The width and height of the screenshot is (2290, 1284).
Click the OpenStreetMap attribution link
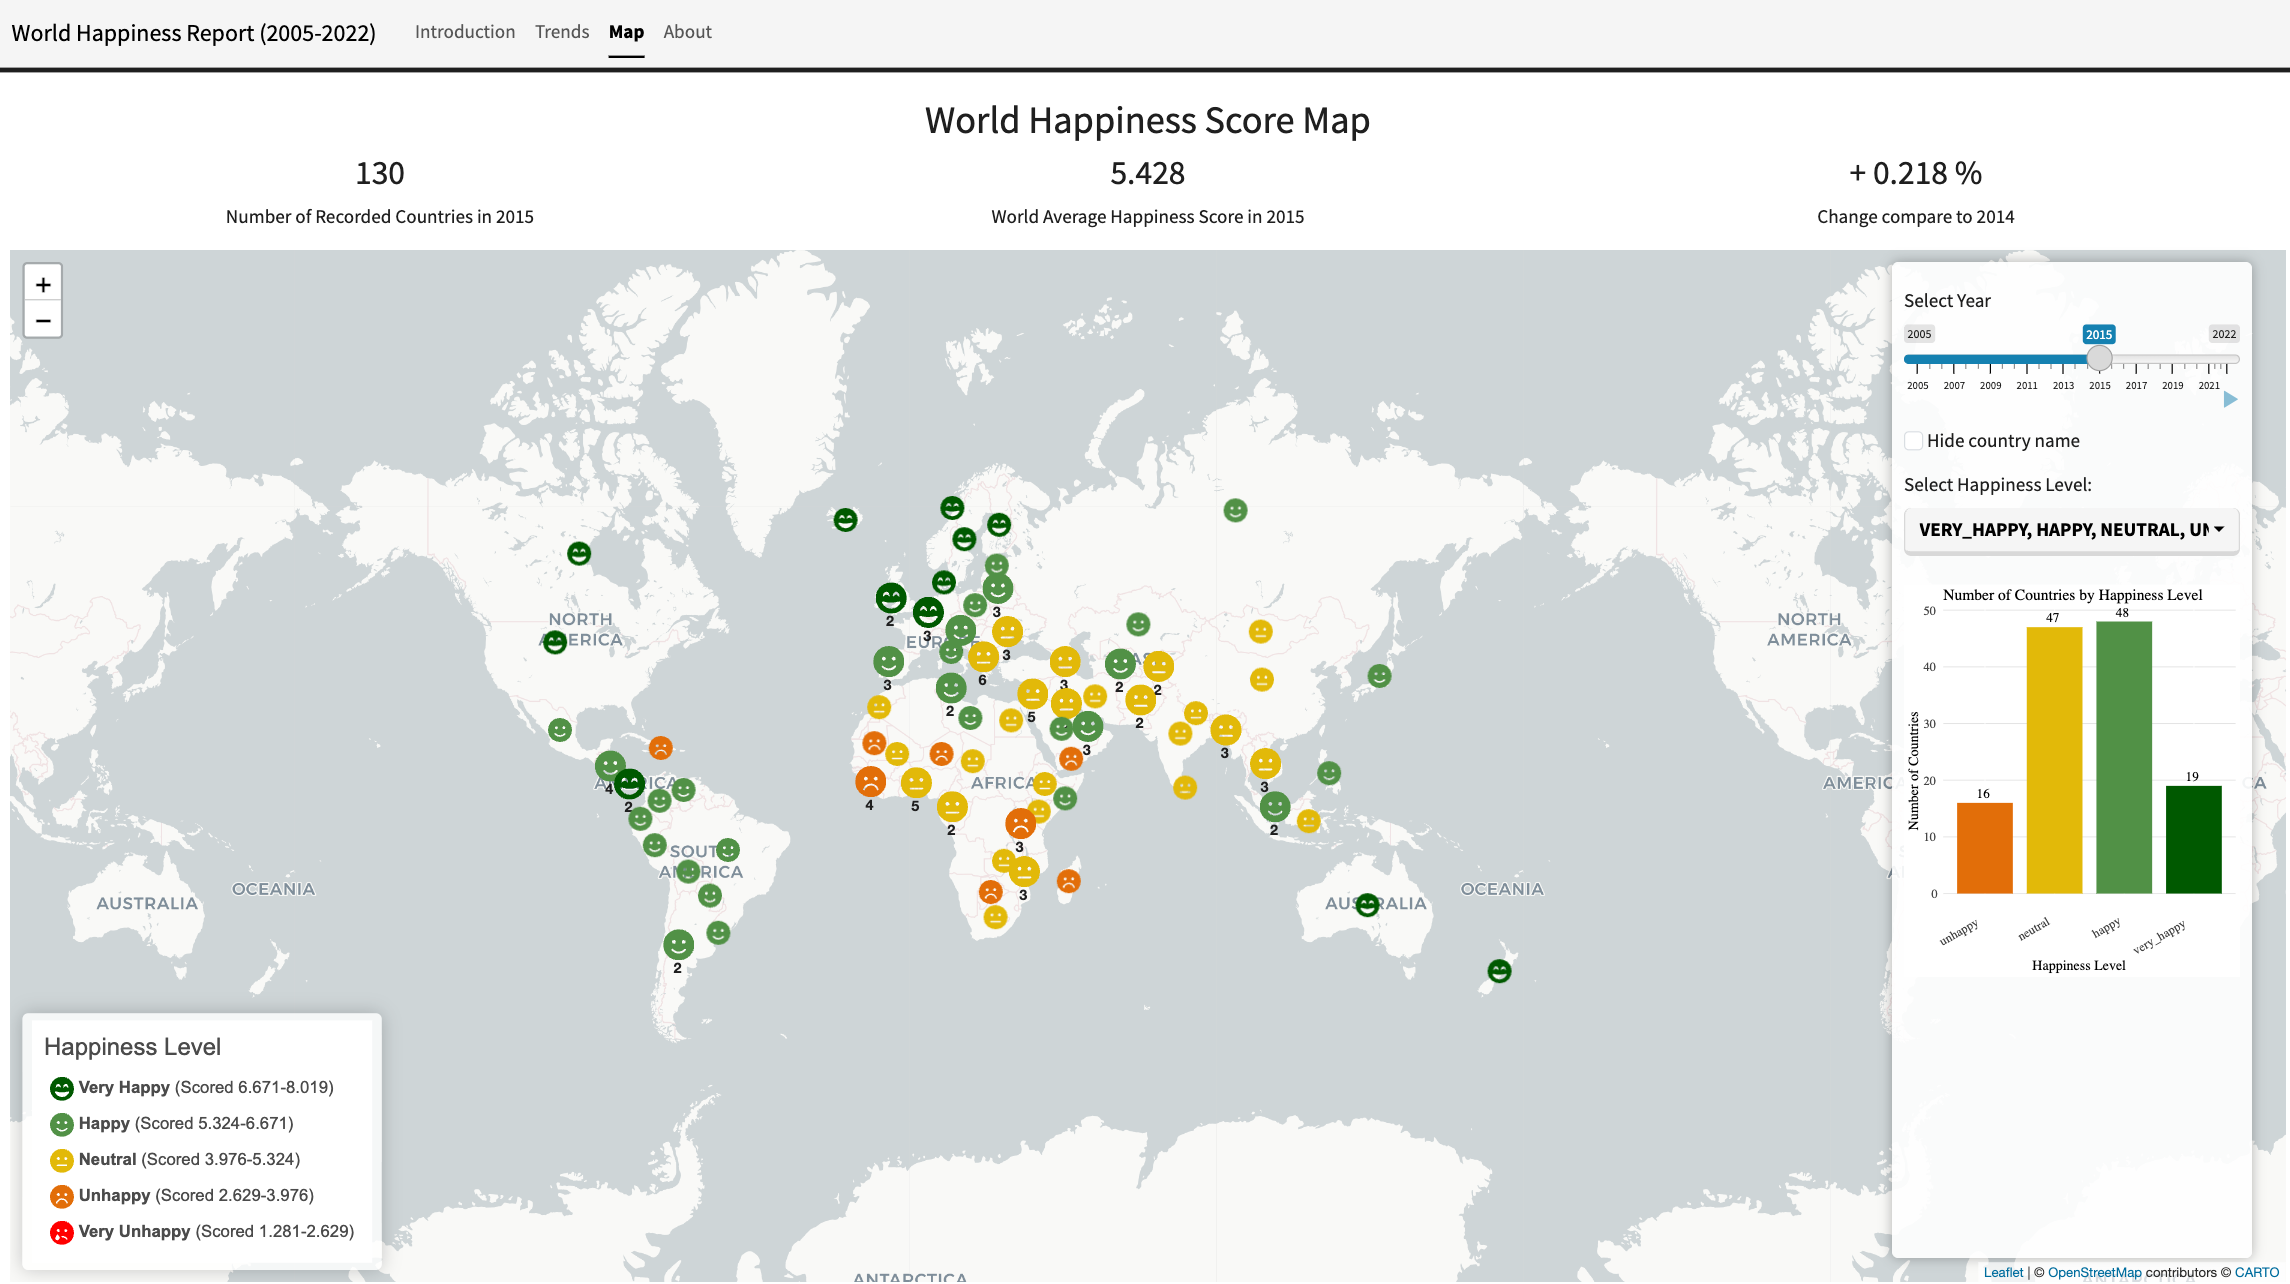click(2097, 1272)
